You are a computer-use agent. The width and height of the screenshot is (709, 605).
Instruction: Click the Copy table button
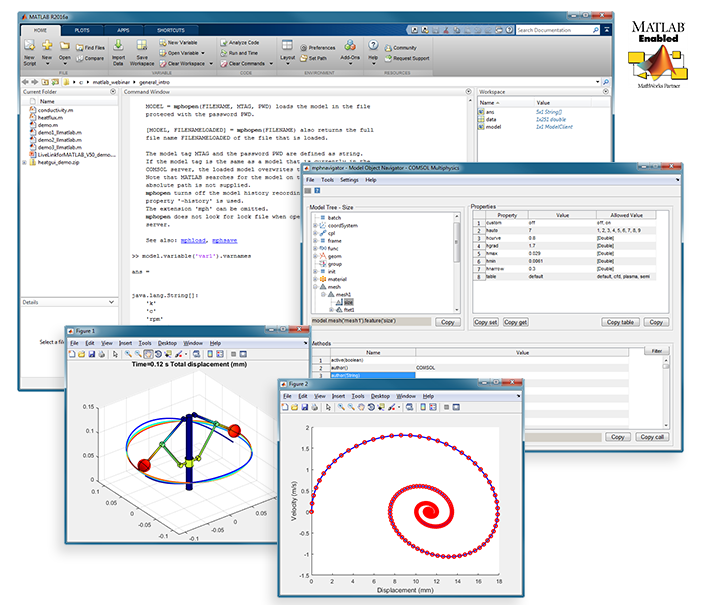(x=620, y=322)
